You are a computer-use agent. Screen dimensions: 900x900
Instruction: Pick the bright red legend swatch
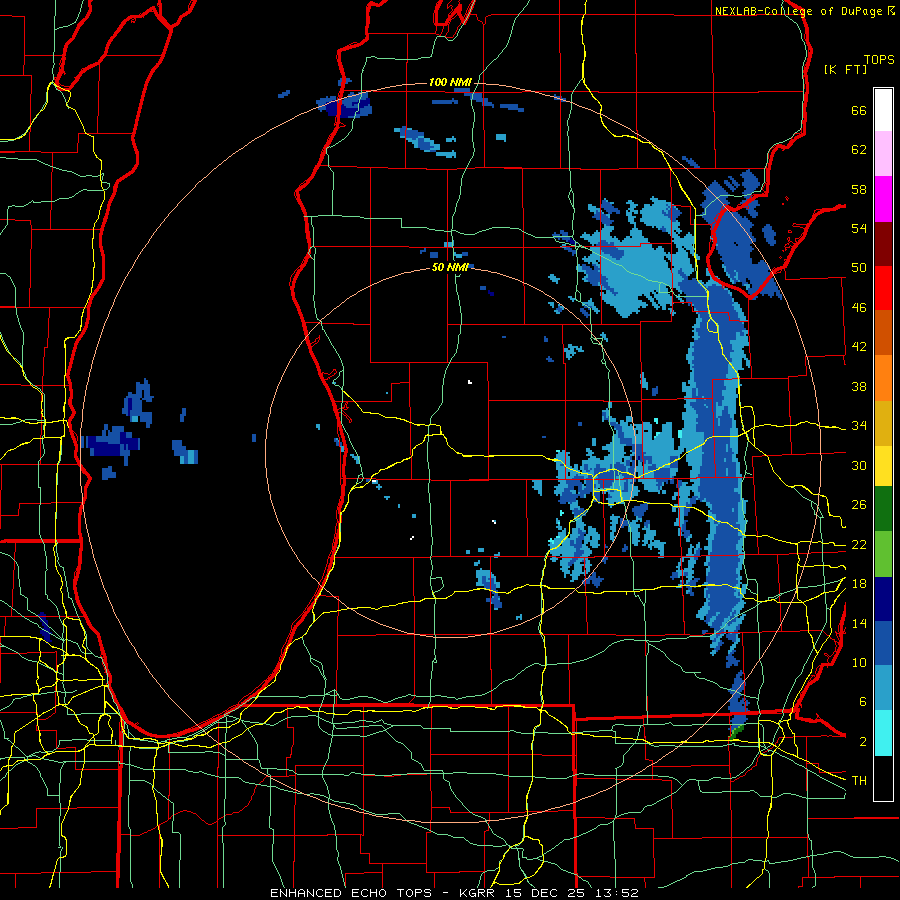[x=883, y=288]
